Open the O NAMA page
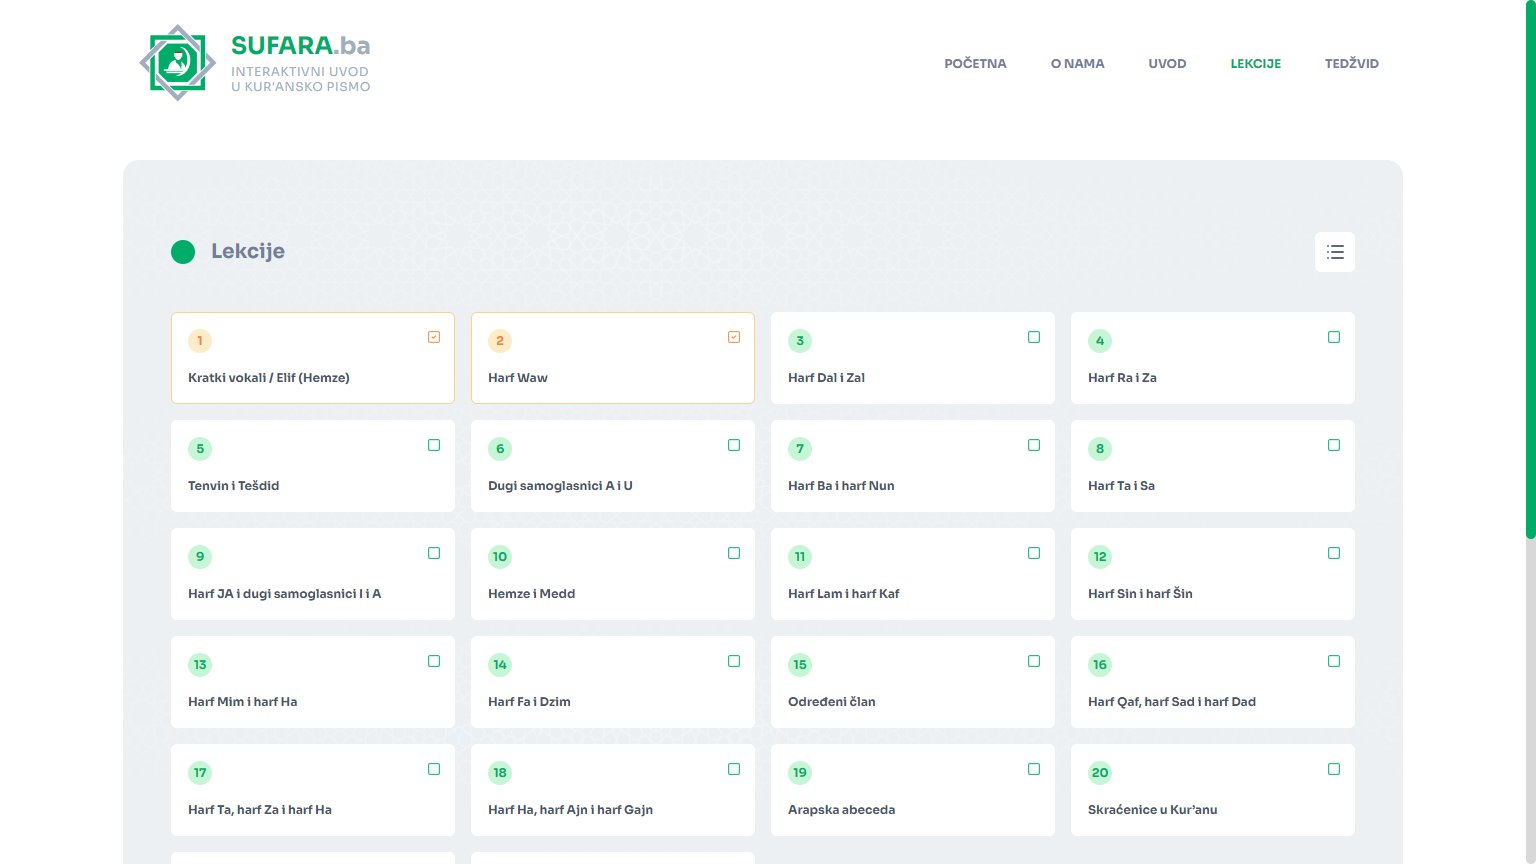Viewport: 1536px width, 864px height. [x=1078, y=64]
